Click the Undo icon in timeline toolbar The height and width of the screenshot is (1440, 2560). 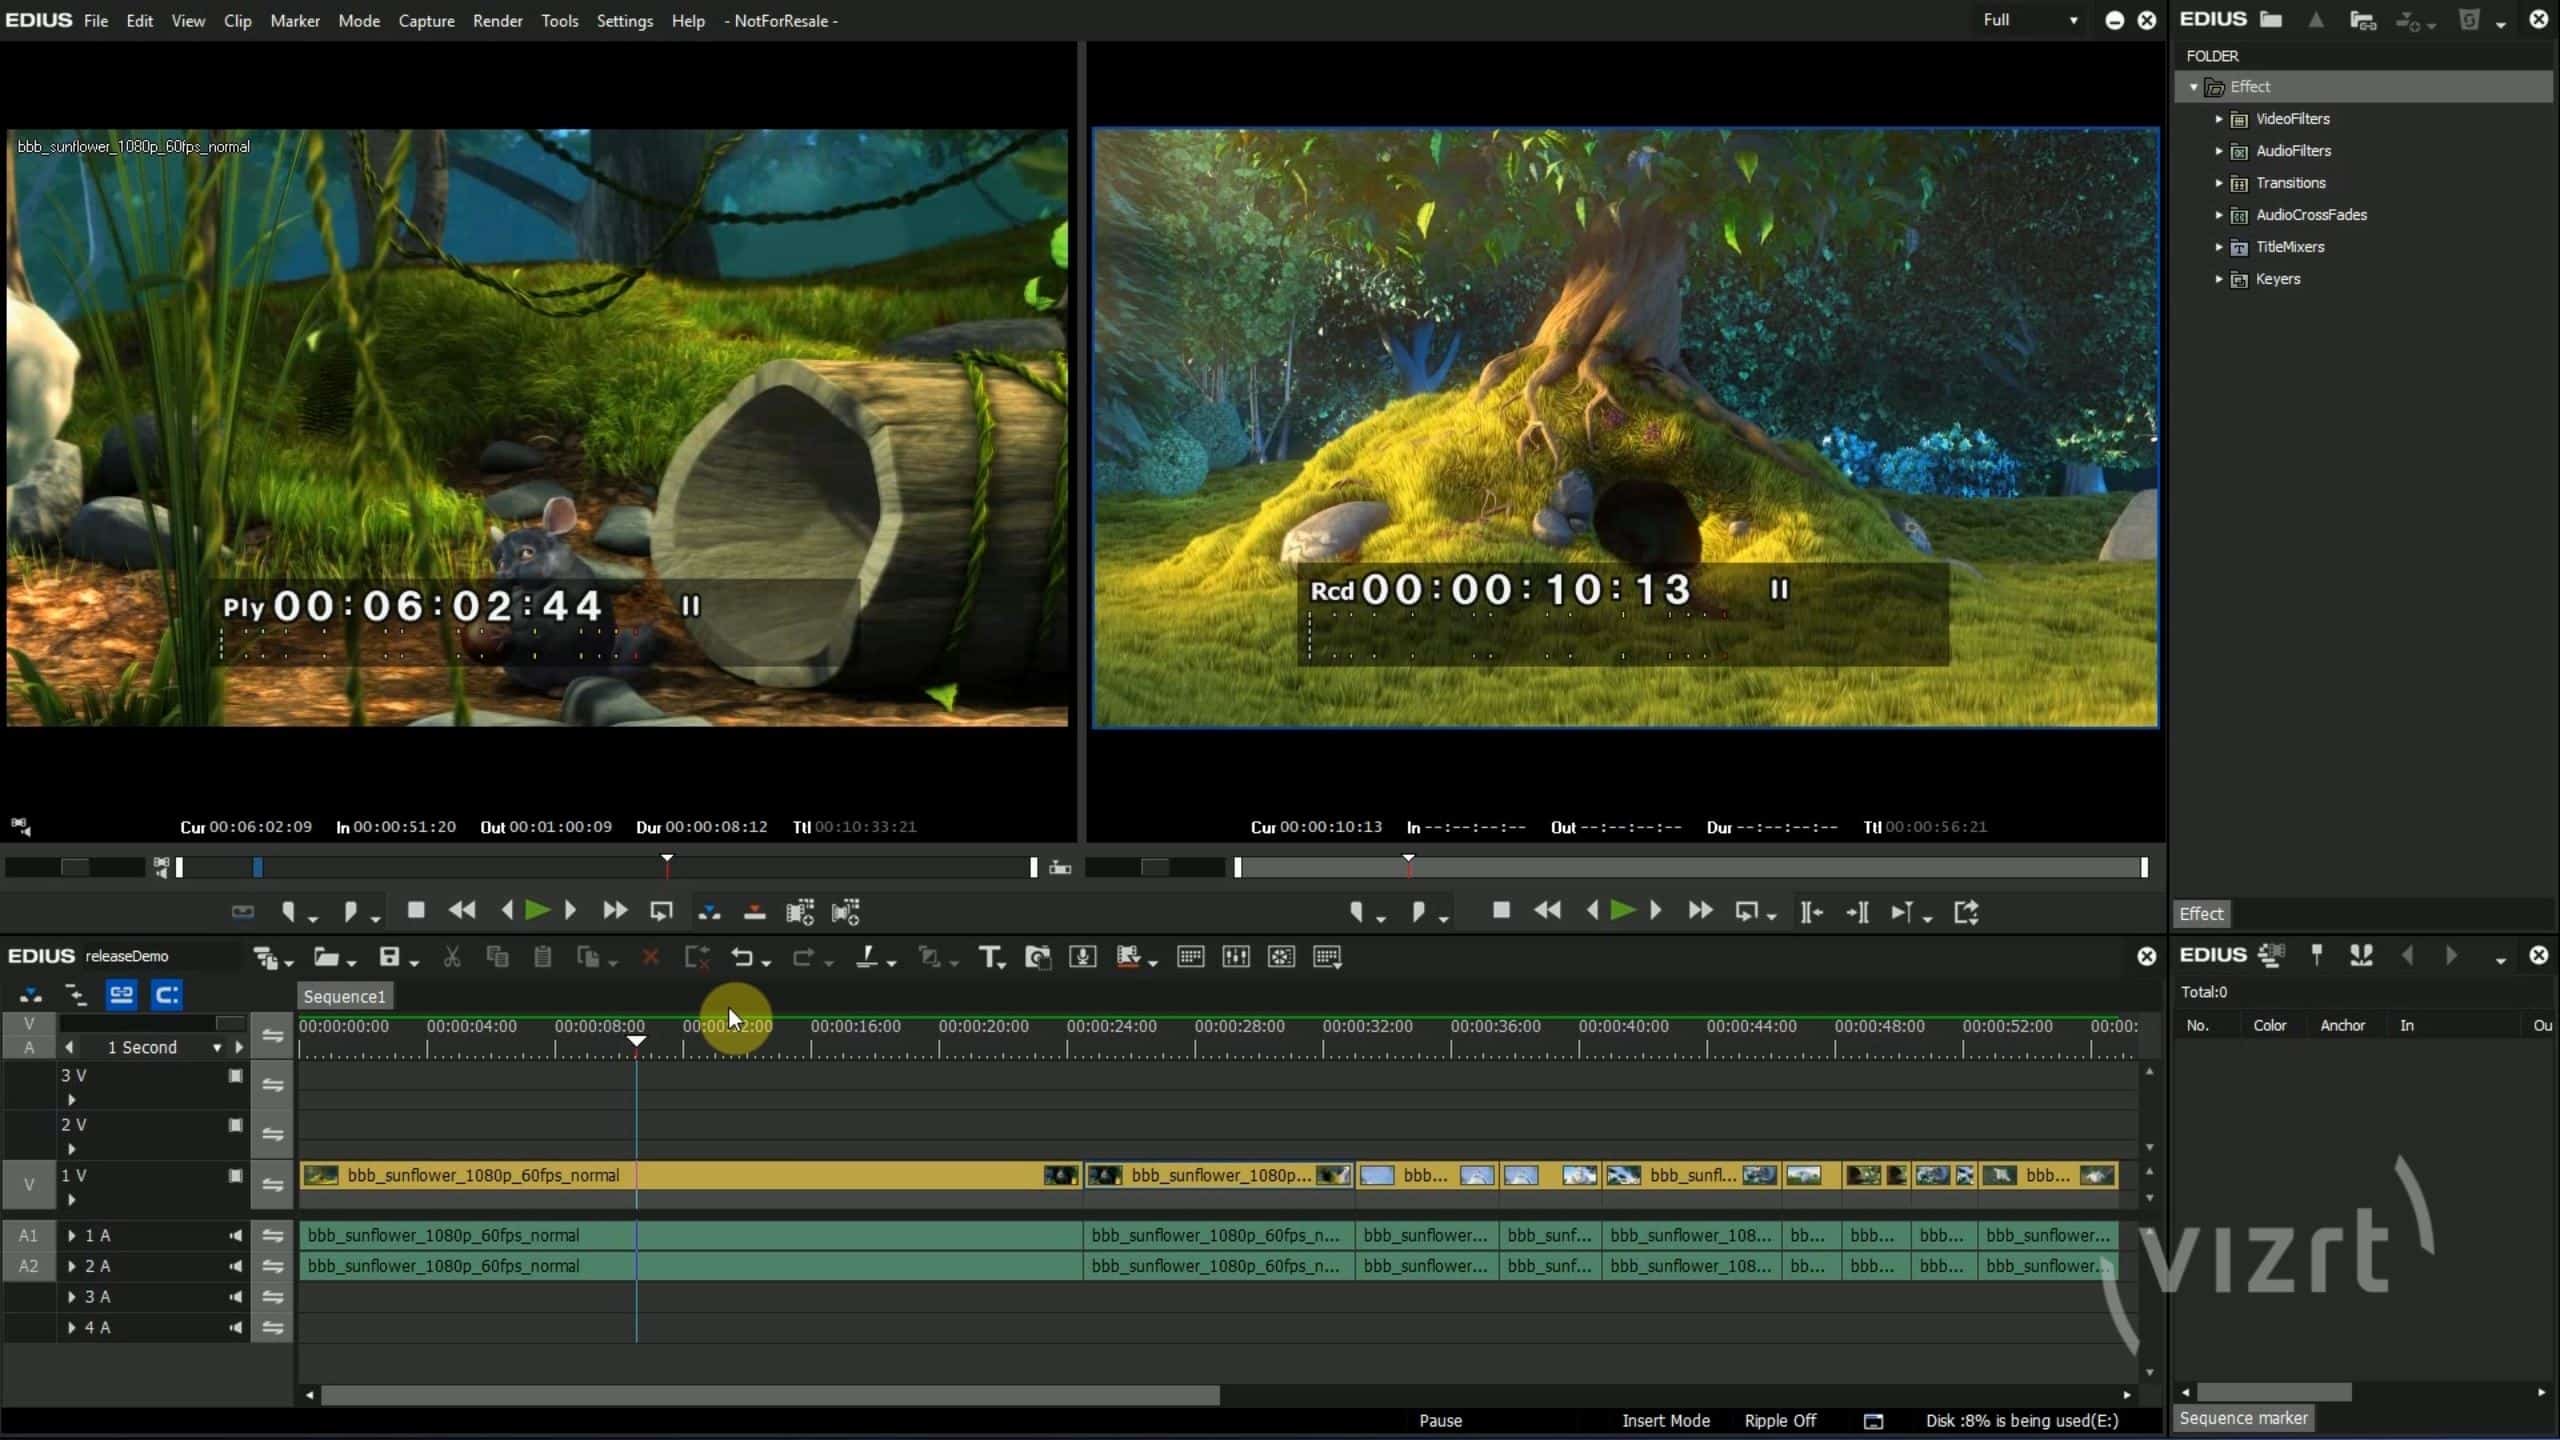(x=741, y=957)
